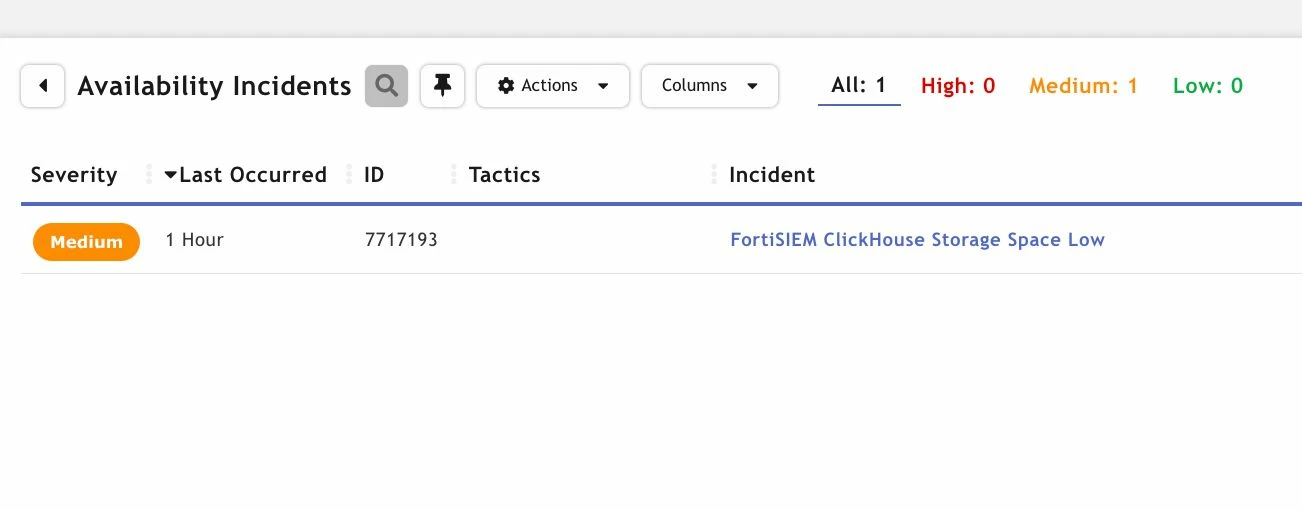Click the column handle left of Incident header
This screenshot has height=510, width=1302.
click(714, 175)
